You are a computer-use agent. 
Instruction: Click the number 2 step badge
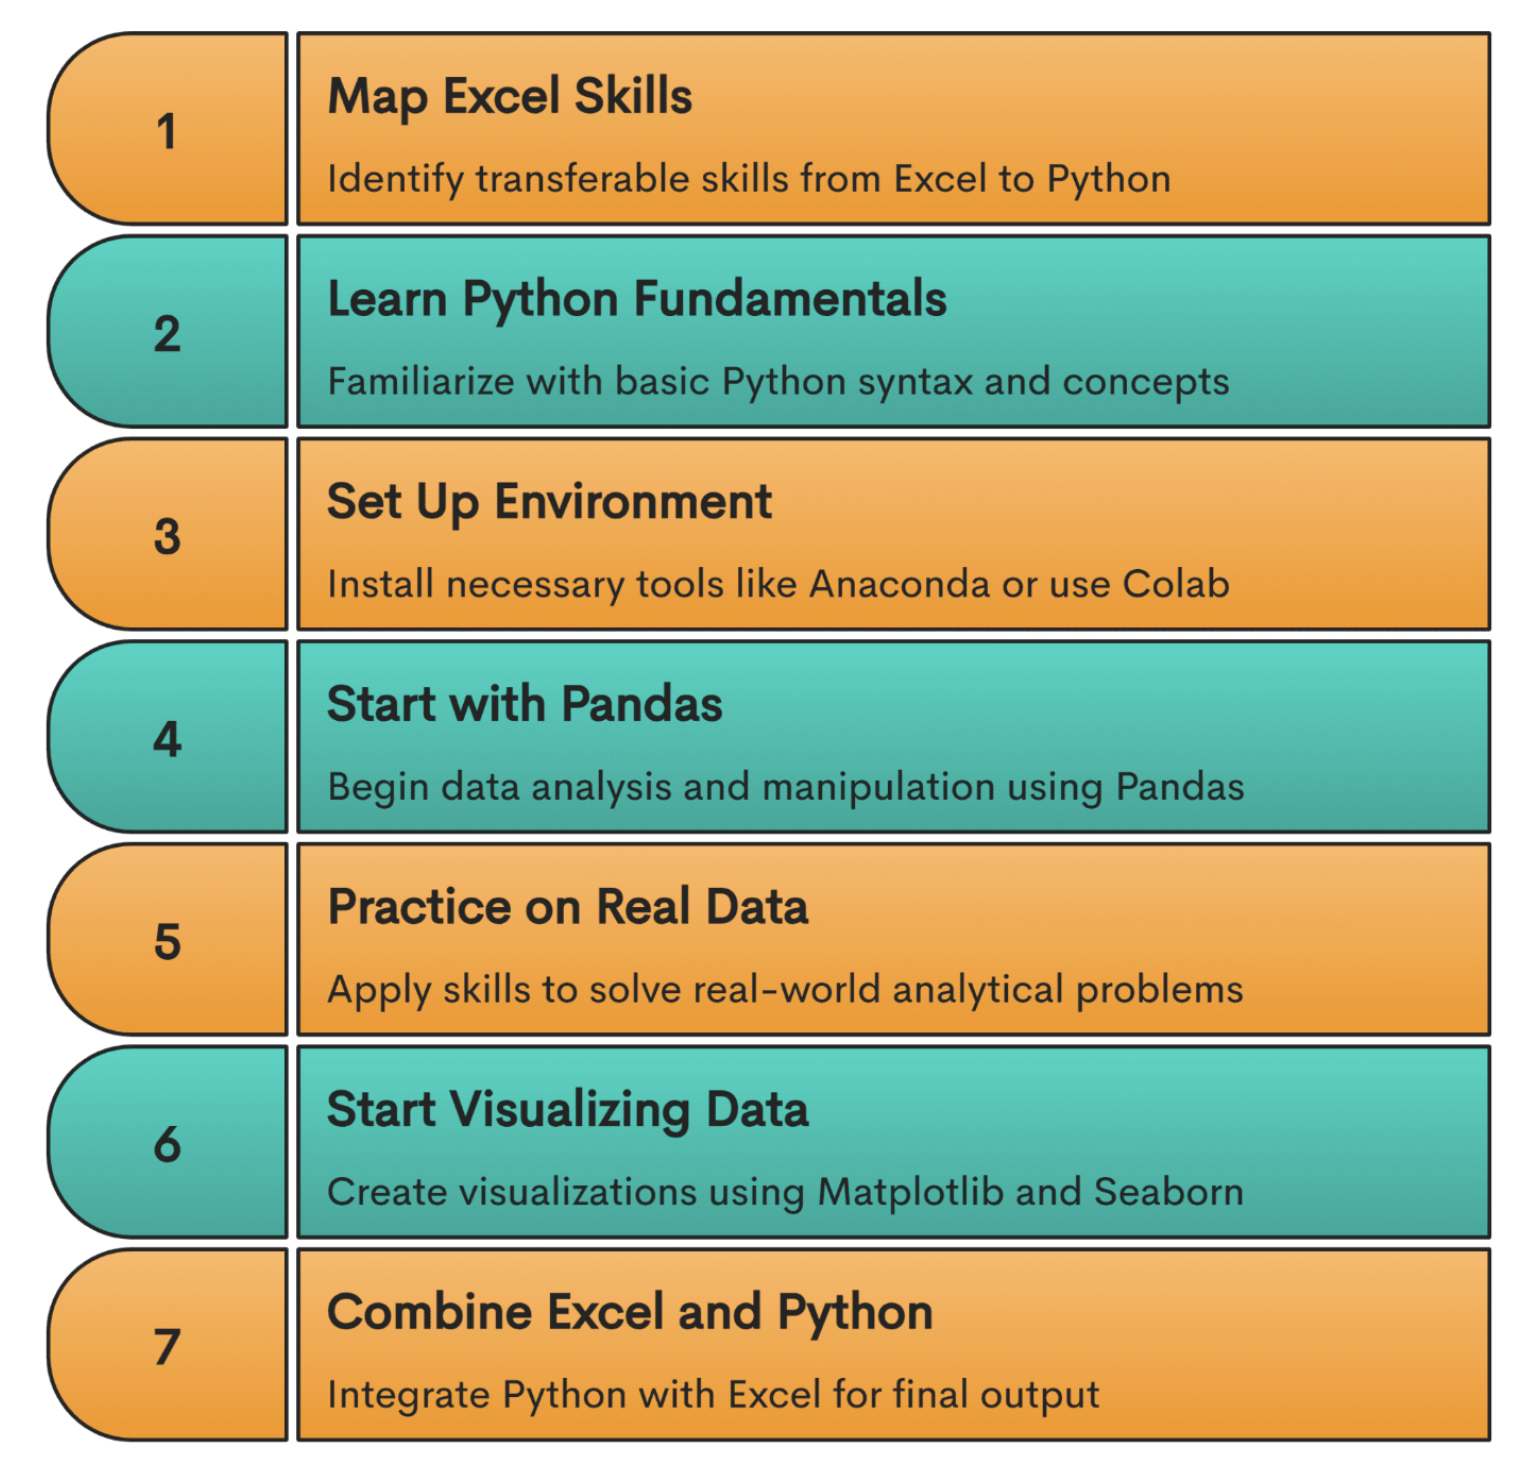point(167,333)
